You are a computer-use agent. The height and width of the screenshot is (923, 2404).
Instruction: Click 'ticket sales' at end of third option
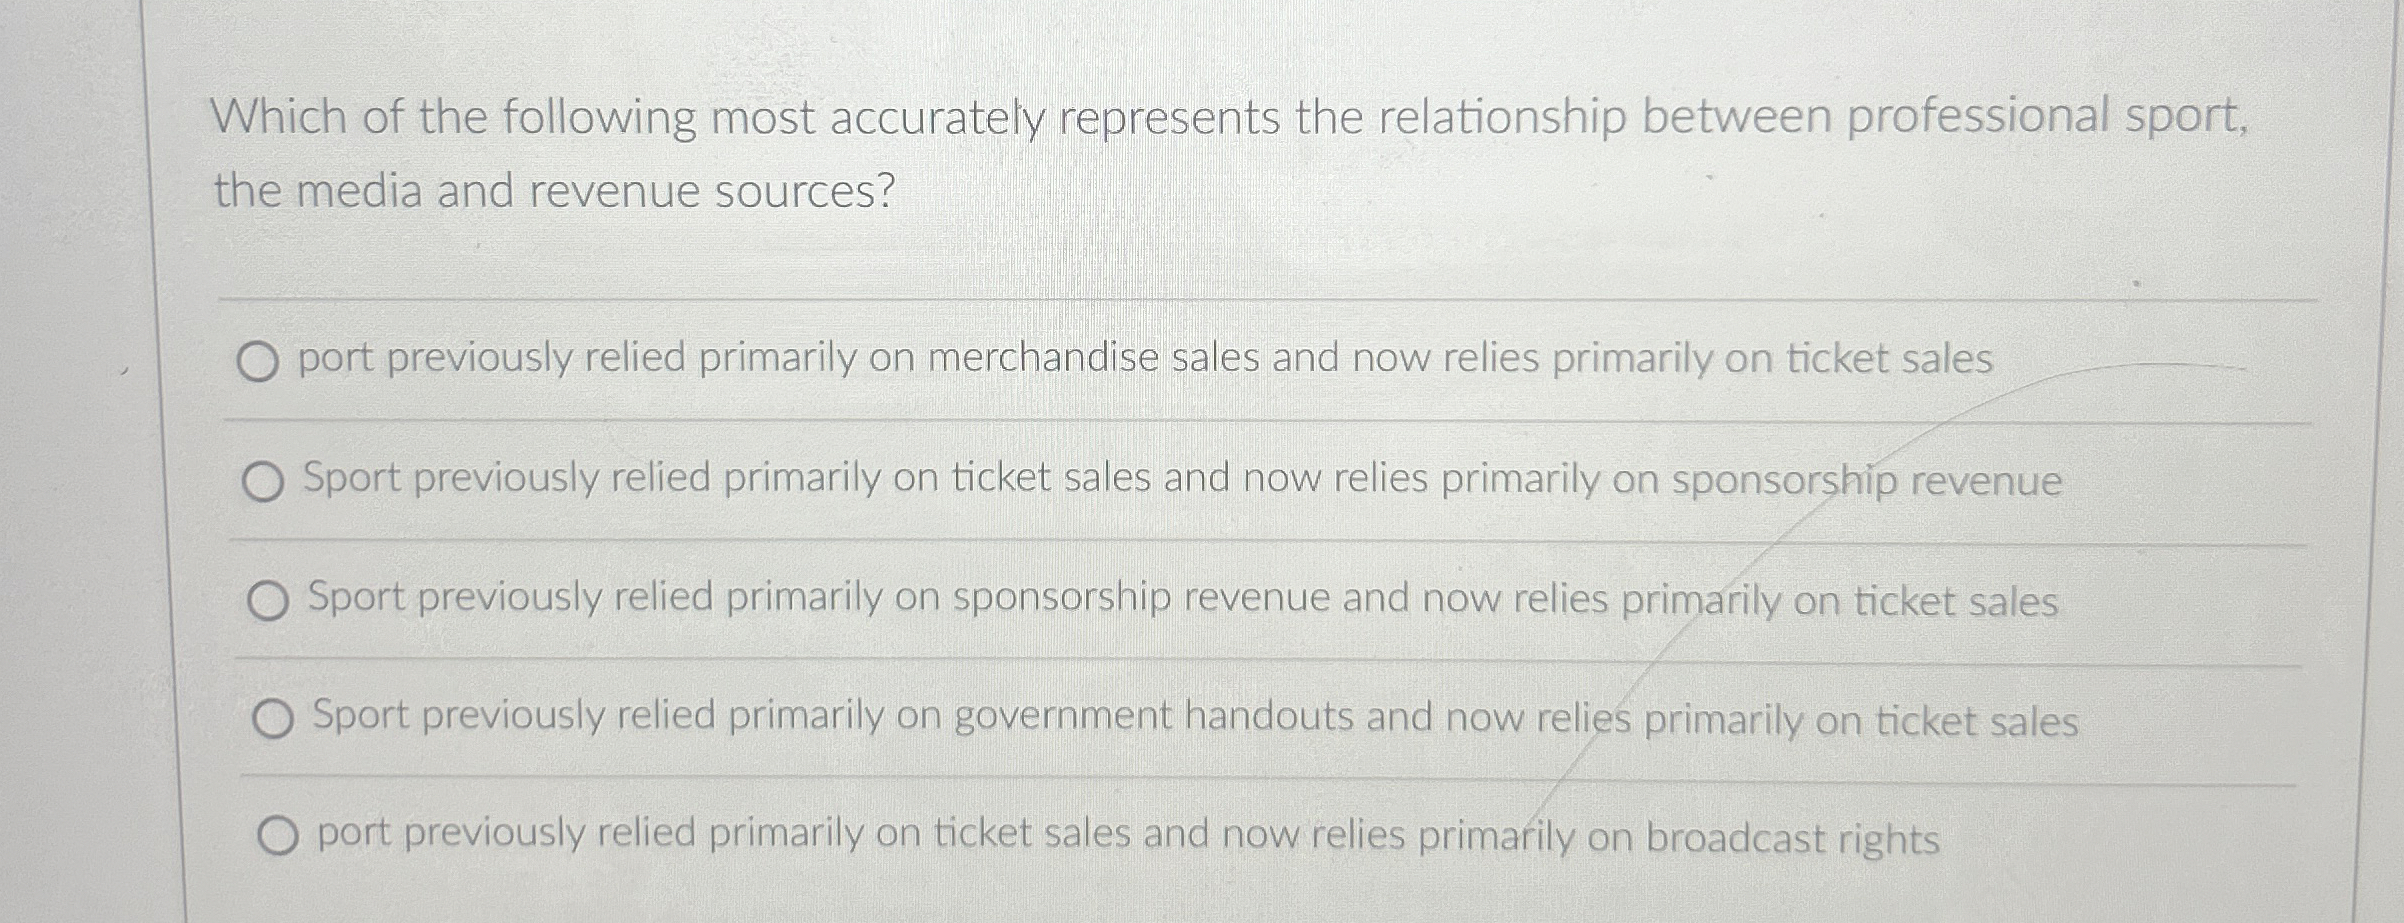point(1956,602)
